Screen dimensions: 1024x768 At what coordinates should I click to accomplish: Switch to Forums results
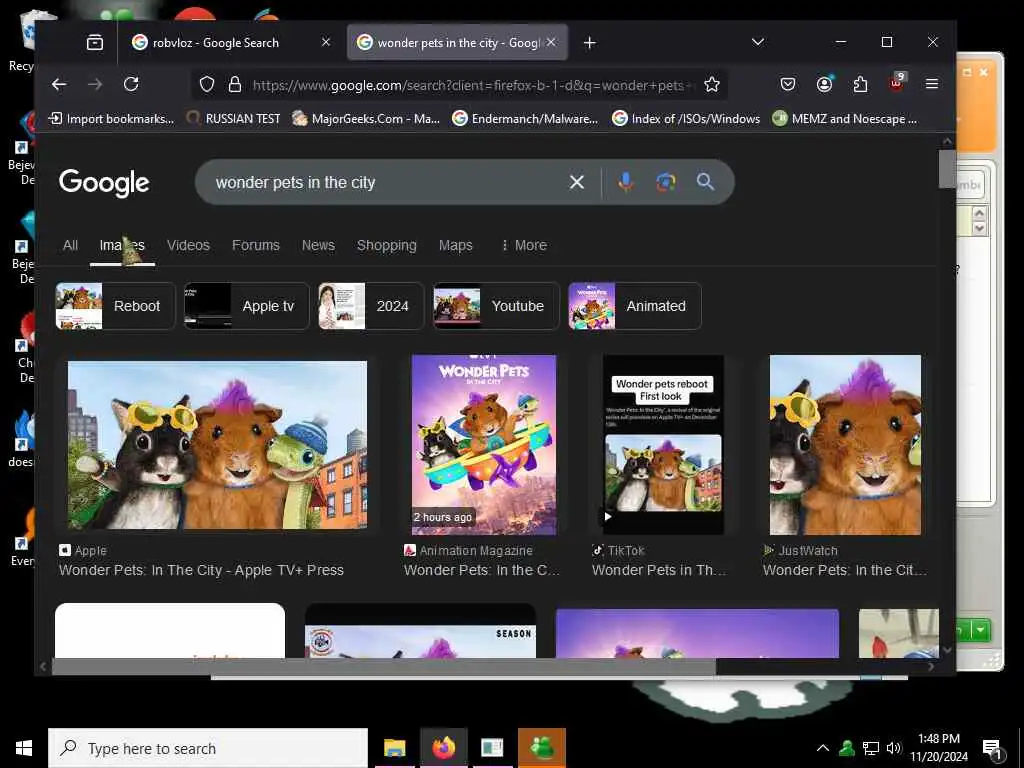256,246
